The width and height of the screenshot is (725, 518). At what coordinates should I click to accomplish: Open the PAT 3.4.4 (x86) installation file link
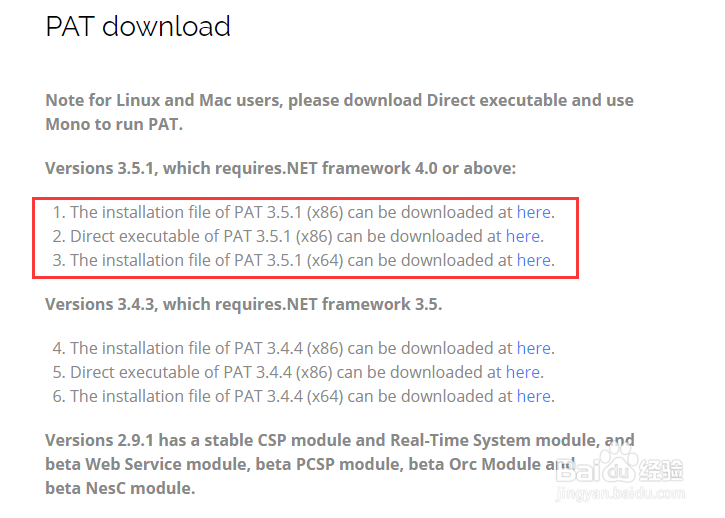pyautogui.click(x=533, y=348)
